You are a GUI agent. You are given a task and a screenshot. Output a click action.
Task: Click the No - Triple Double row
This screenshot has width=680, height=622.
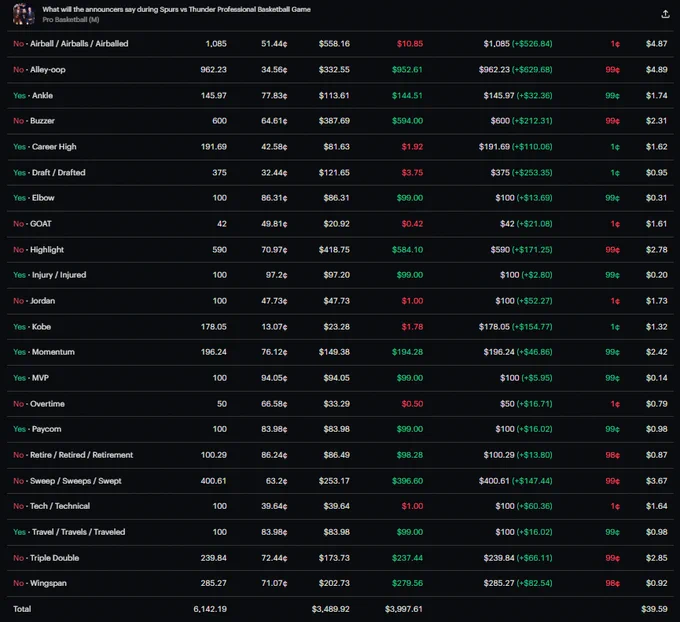[340, 558]
